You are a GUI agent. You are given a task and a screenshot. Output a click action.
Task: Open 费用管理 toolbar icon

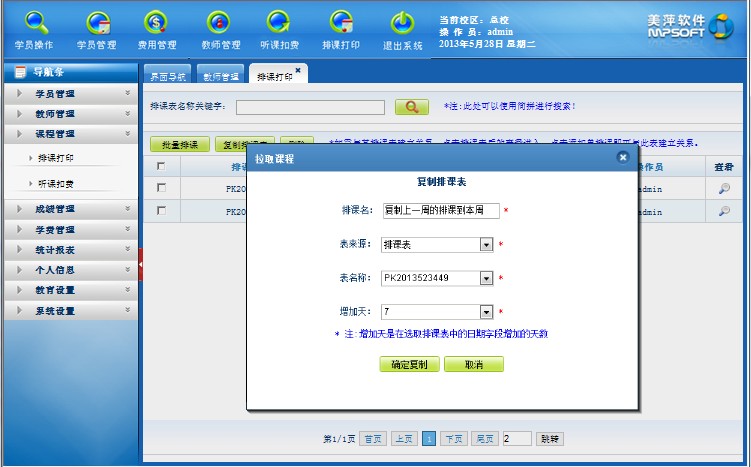pos(157,24)
